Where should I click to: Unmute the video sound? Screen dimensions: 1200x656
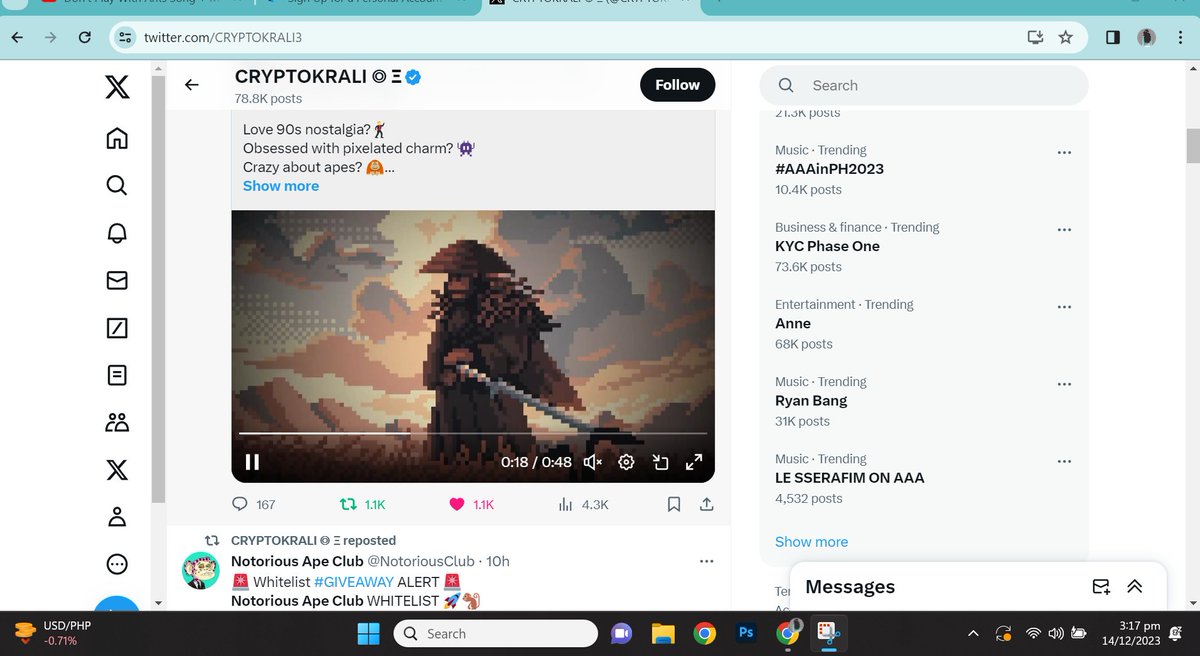pos(592,462)
